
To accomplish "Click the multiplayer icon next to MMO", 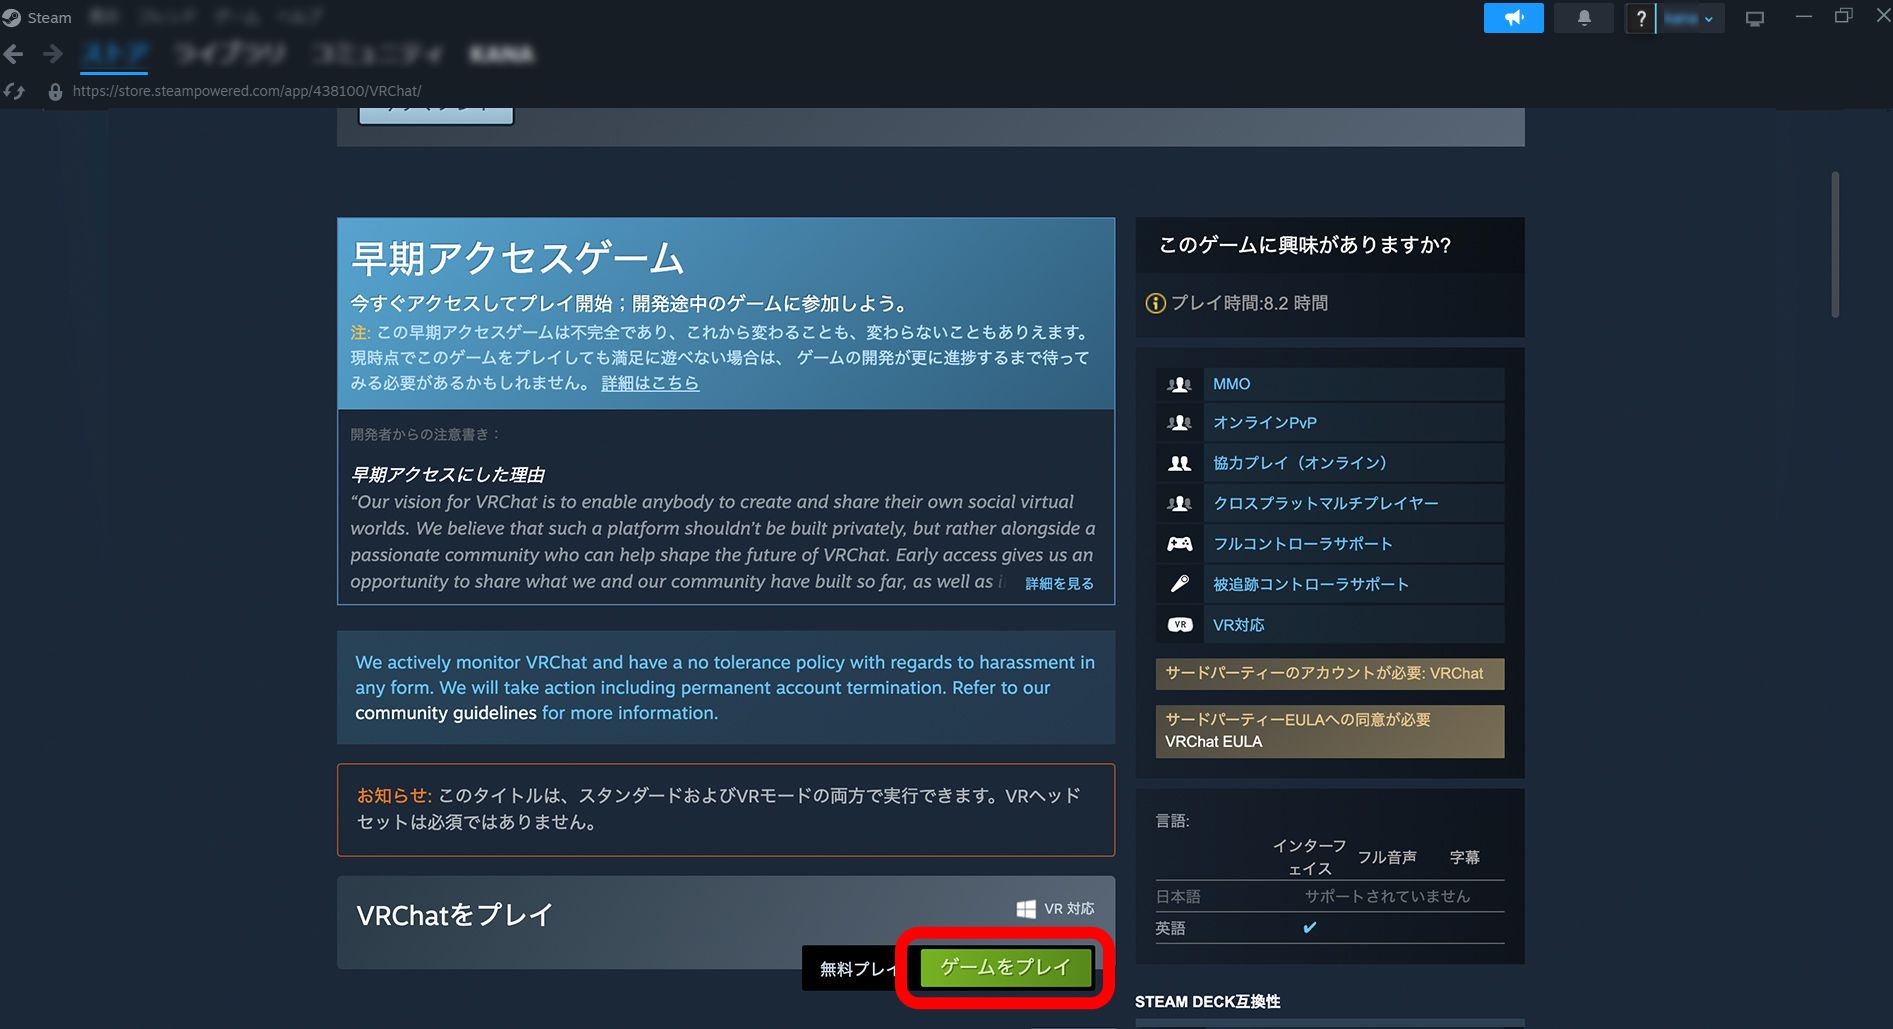I will coord(1179,383).
